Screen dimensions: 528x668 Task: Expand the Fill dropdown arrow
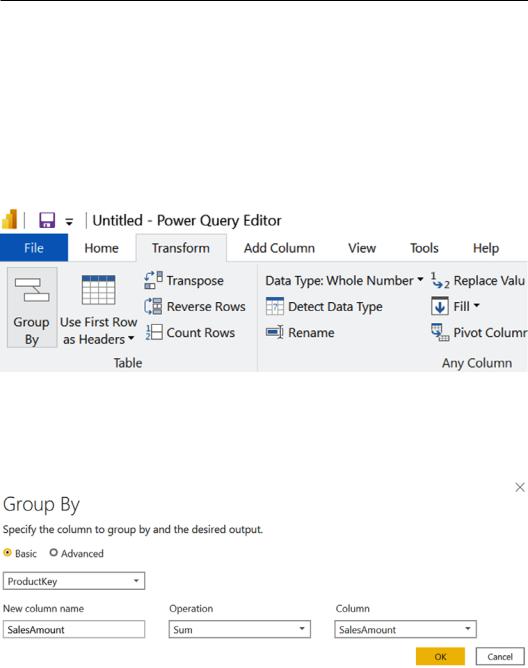click(x=476, y=305)
